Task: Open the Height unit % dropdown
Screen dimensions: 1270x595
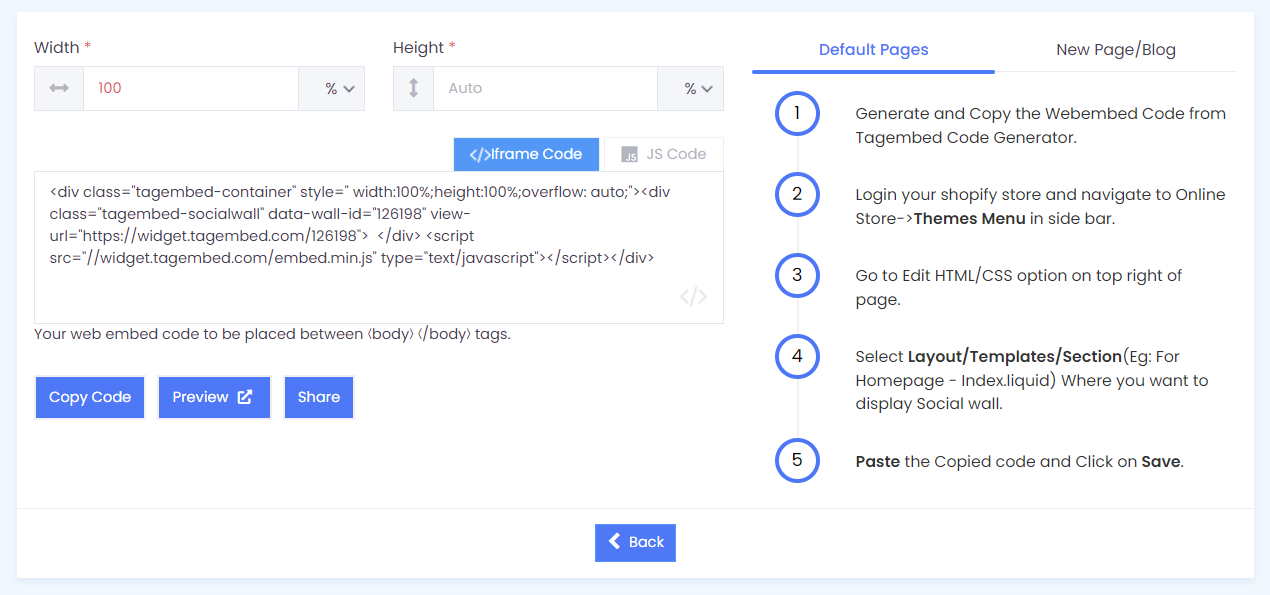Action: coord(691,88)
